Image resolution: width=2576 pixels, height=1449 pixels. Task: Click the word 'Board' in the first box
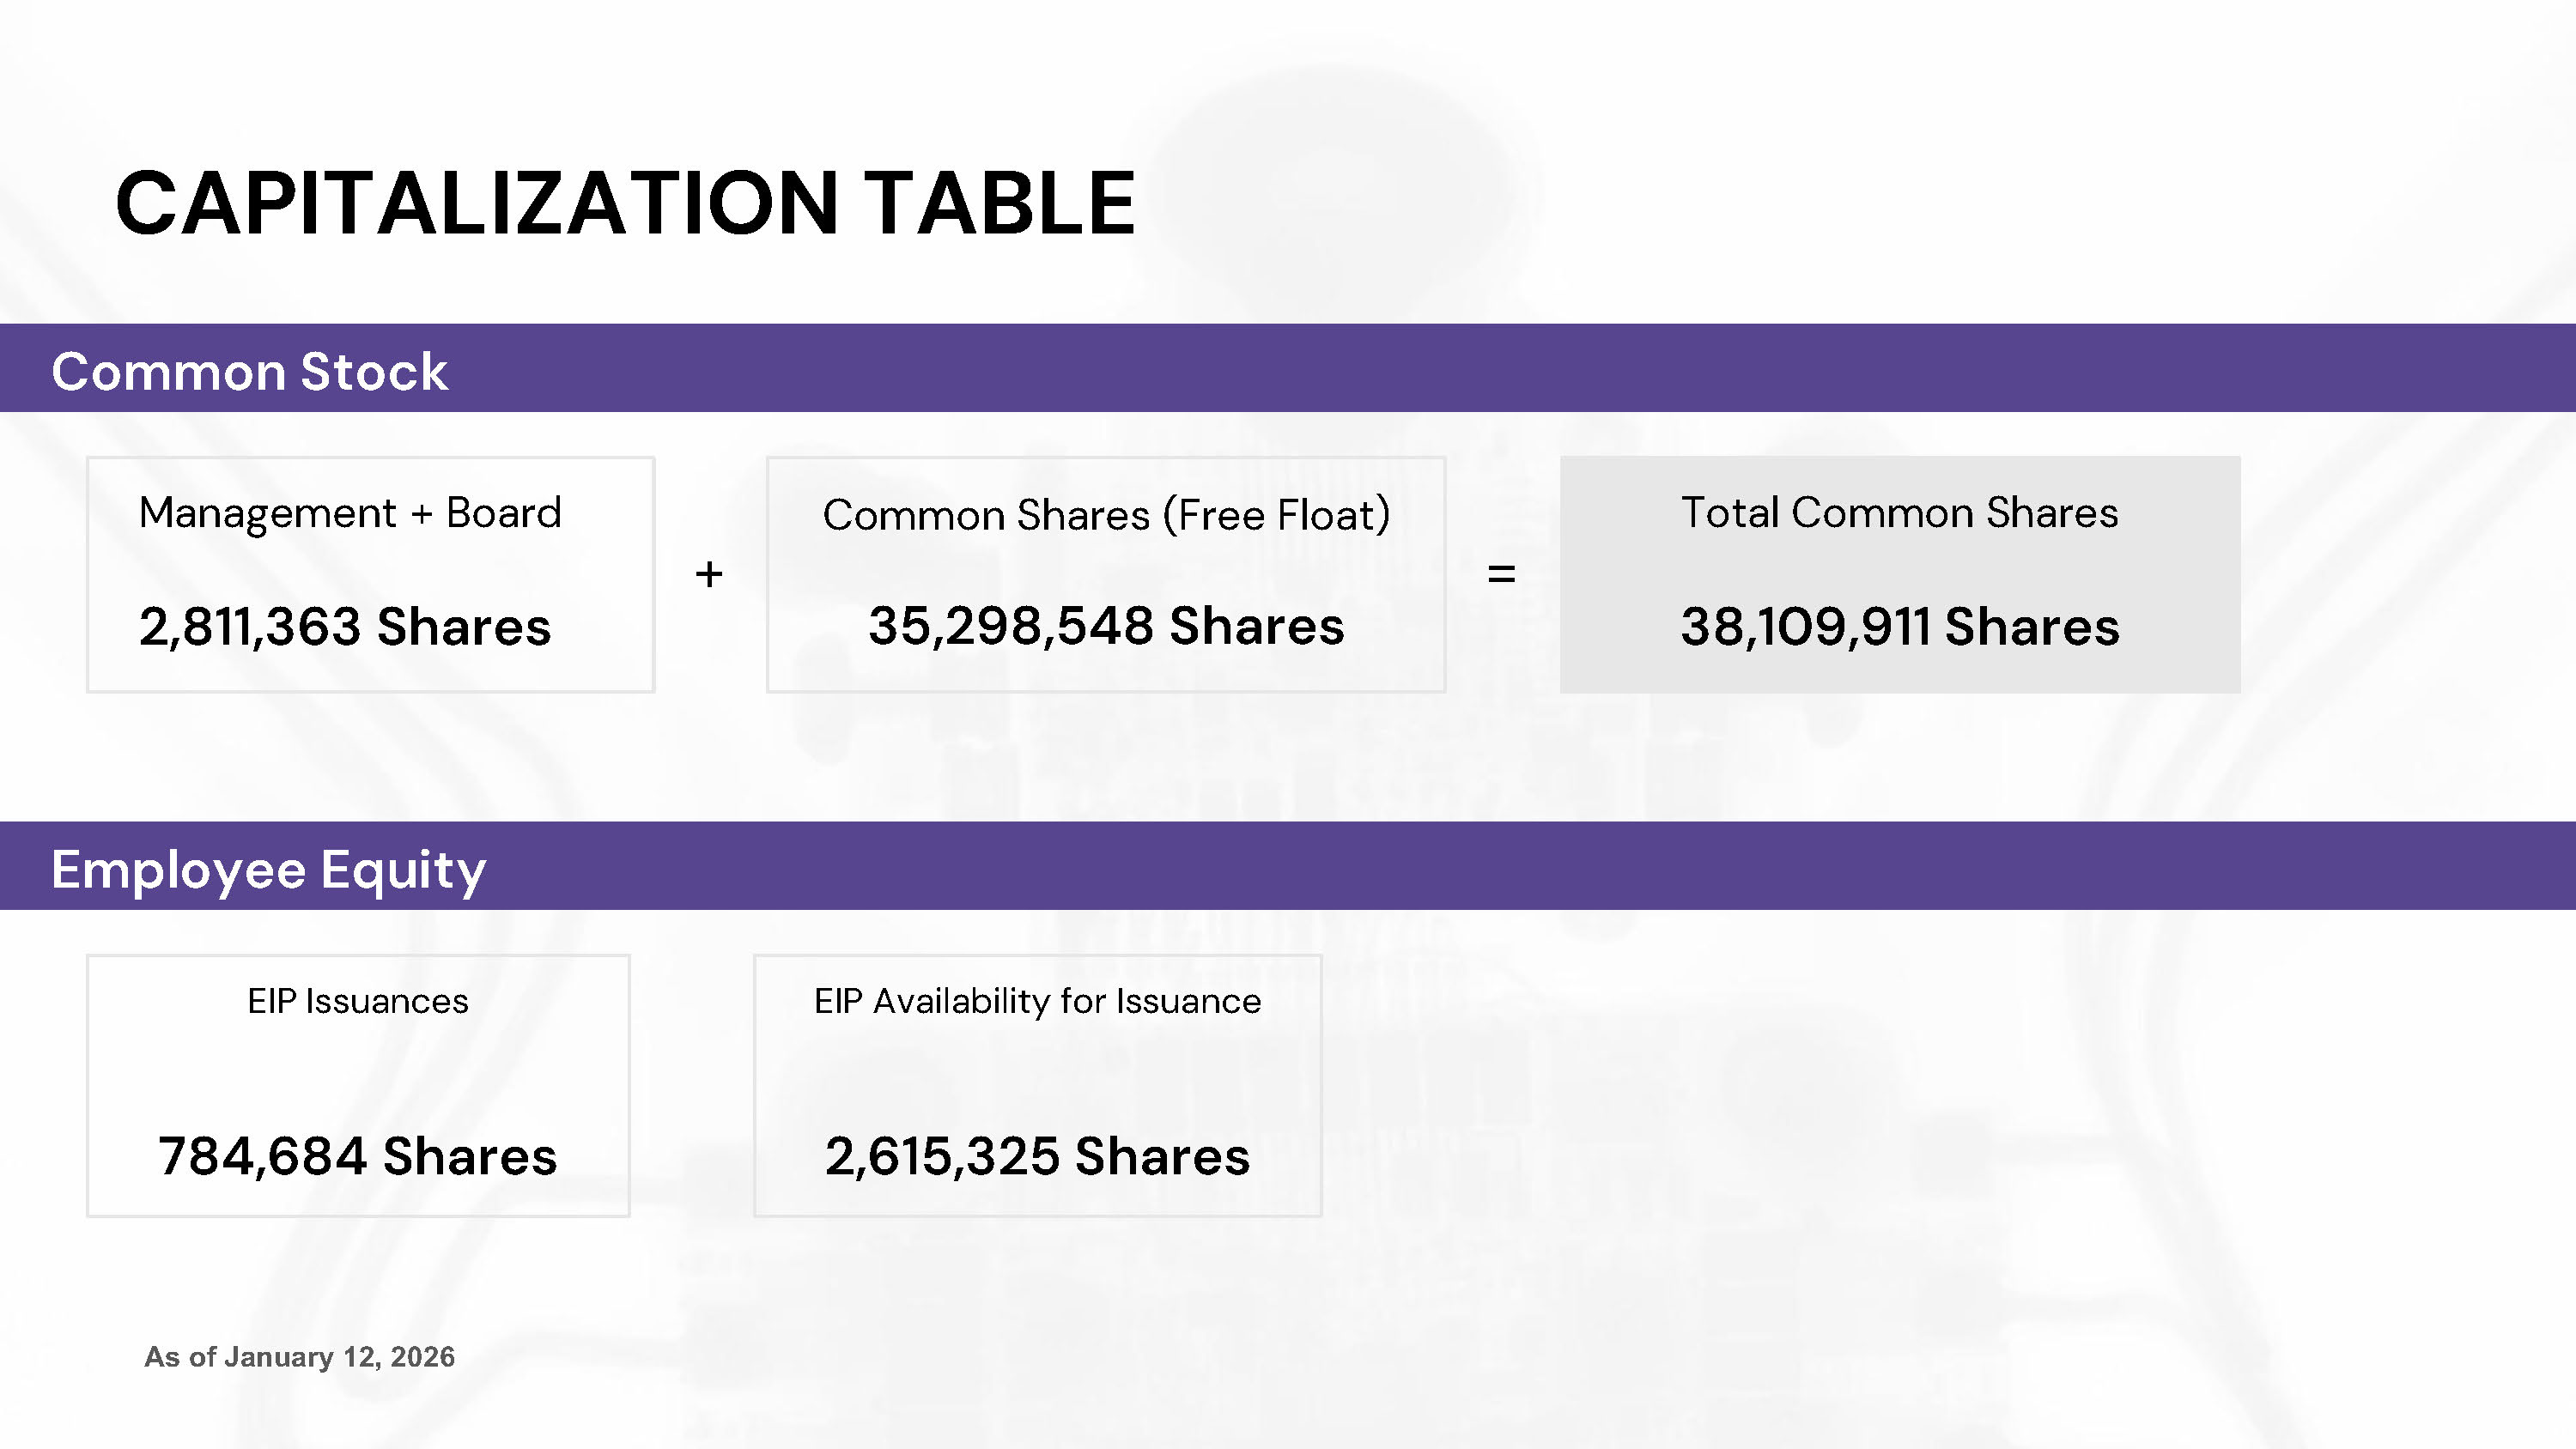[503, 513]
